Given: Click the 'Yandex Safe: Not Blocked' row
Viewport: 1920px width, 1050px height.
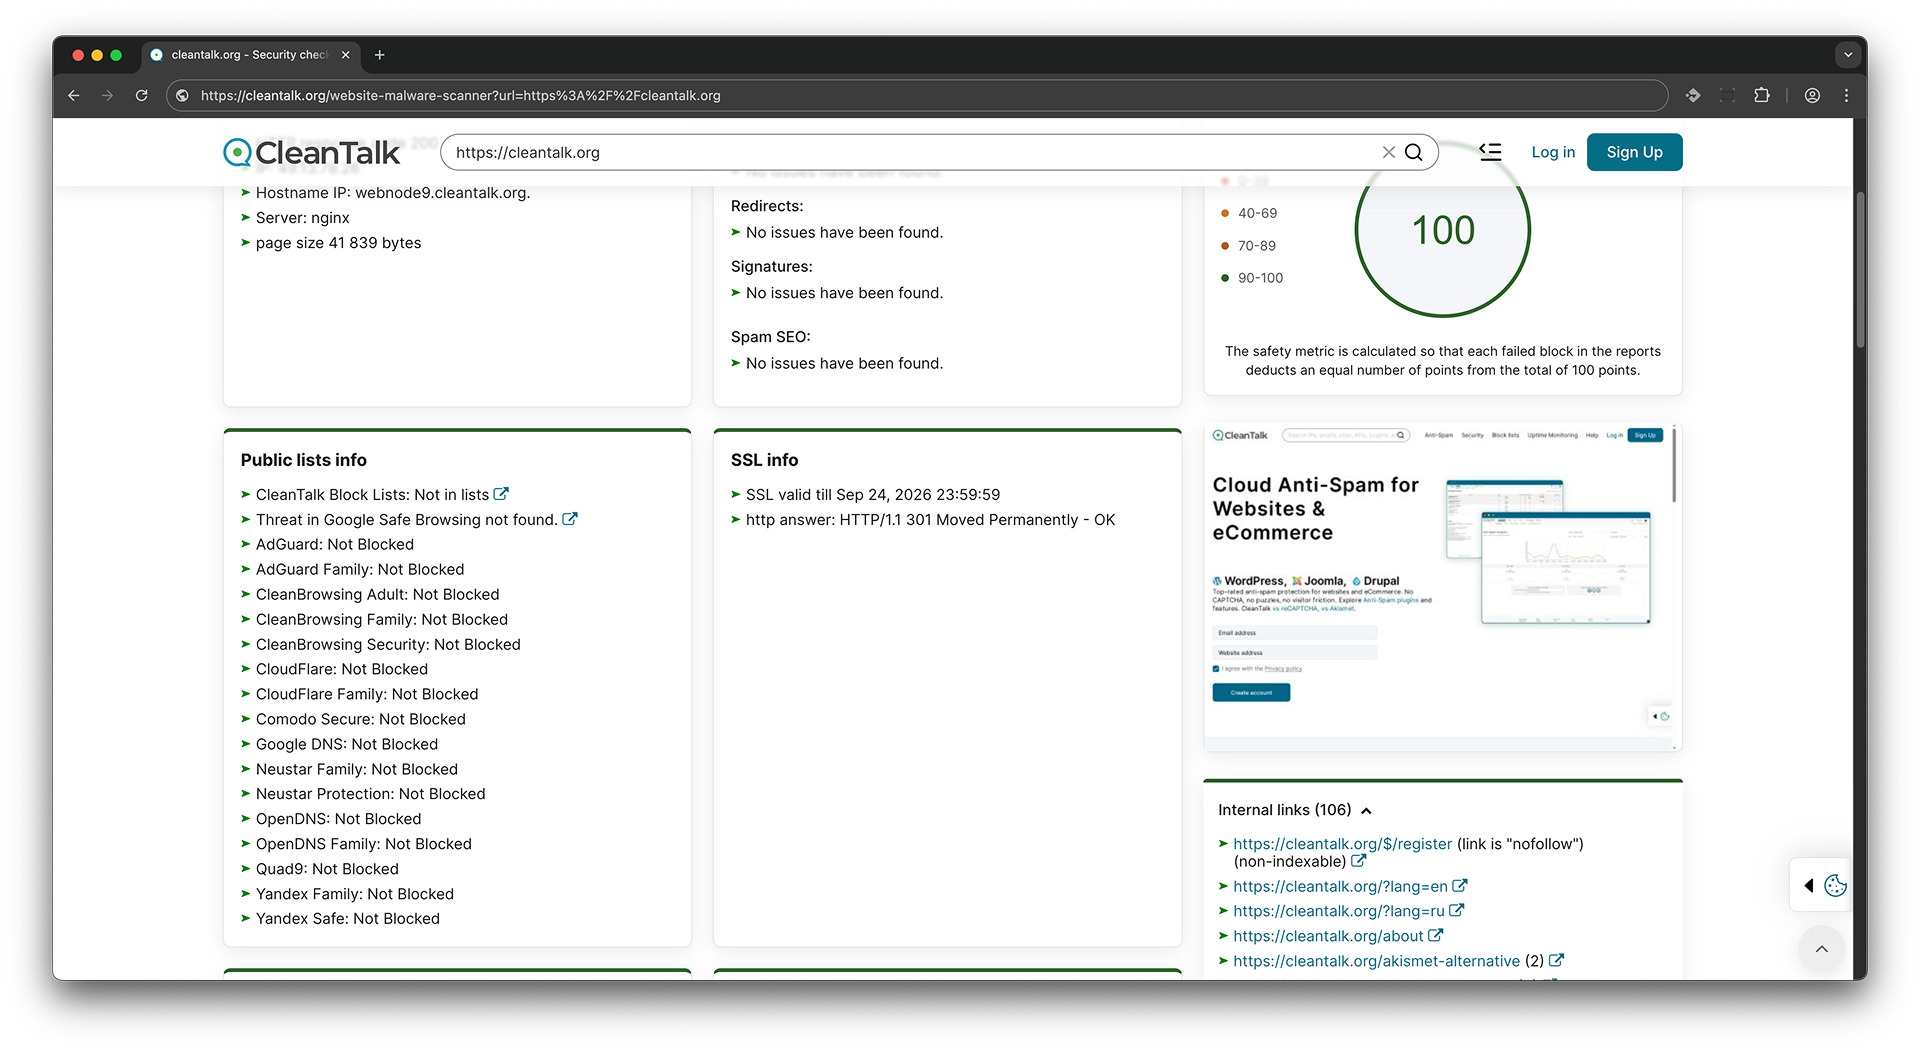Looking at the screenshot, I should click(x=348, y=918).
